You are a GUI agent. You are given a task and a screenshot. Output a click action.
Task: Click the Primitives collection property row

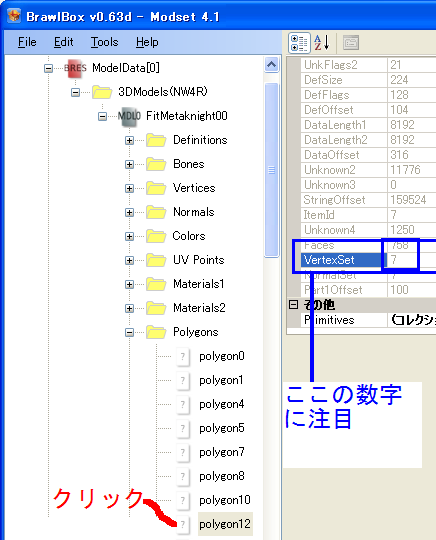[368, 320]
